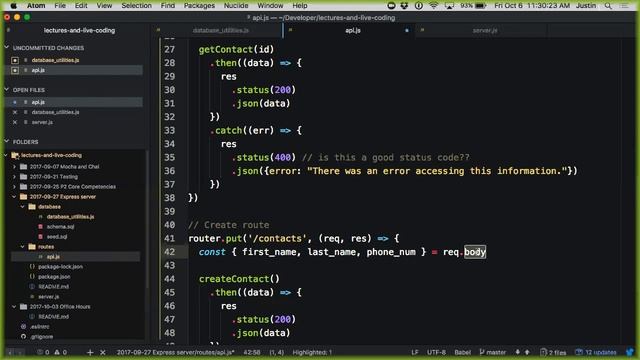Switch to the server.js tab
Image resolution: width=640 pixels, height=360 pixels.
tap(485, 30)
